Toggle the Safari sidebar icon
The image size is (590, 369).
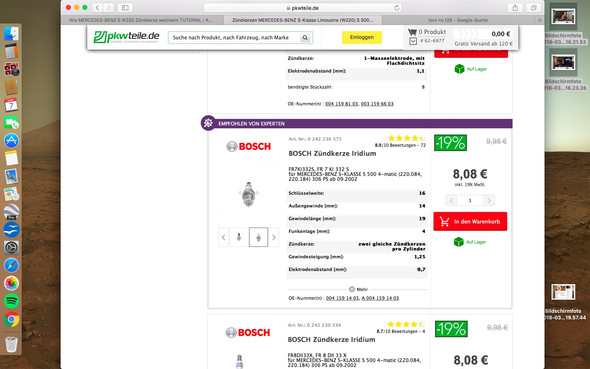point(125,8)
